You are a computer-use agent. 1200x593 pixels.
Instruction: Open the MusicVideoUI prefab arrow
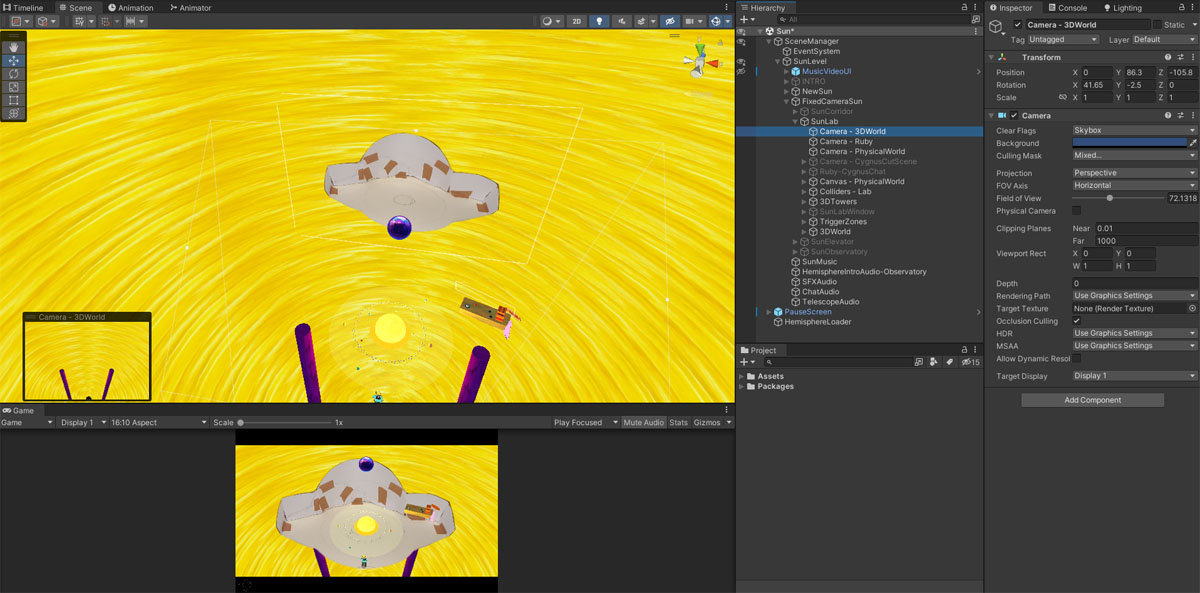click(978, 71)
